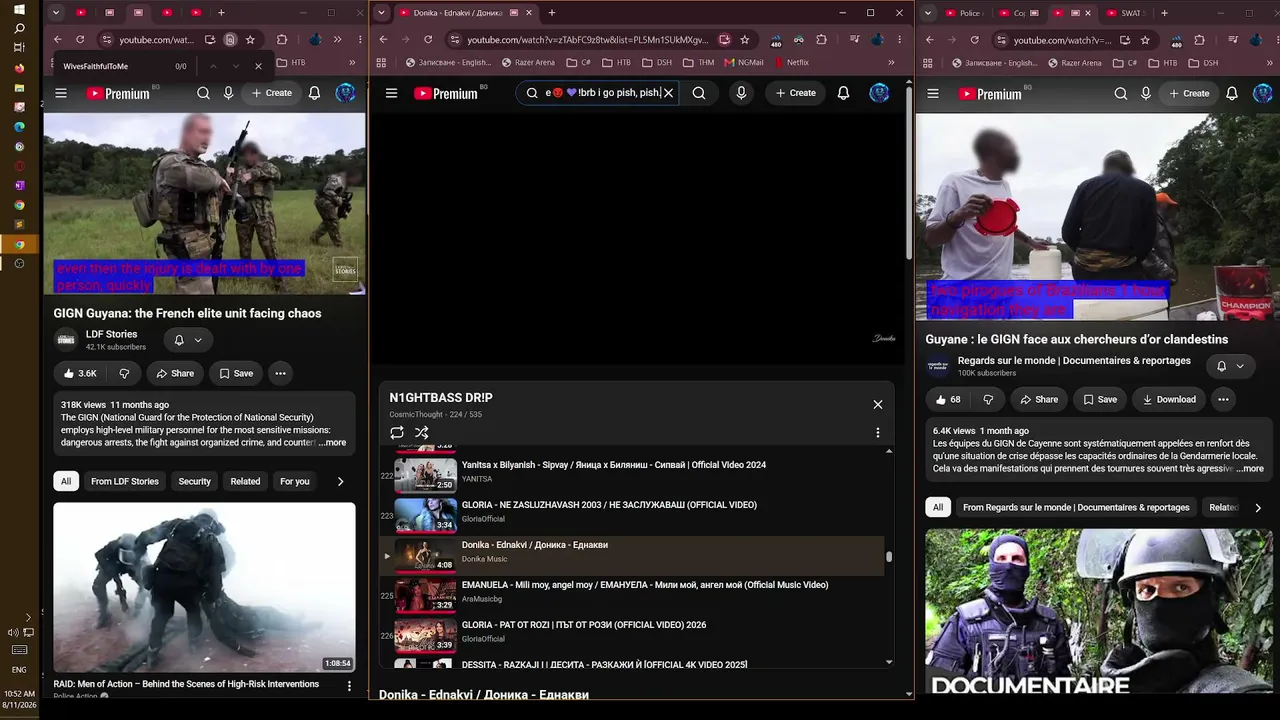
Task: Open the tab search dropdown in right browser
Action: point(929,13)
